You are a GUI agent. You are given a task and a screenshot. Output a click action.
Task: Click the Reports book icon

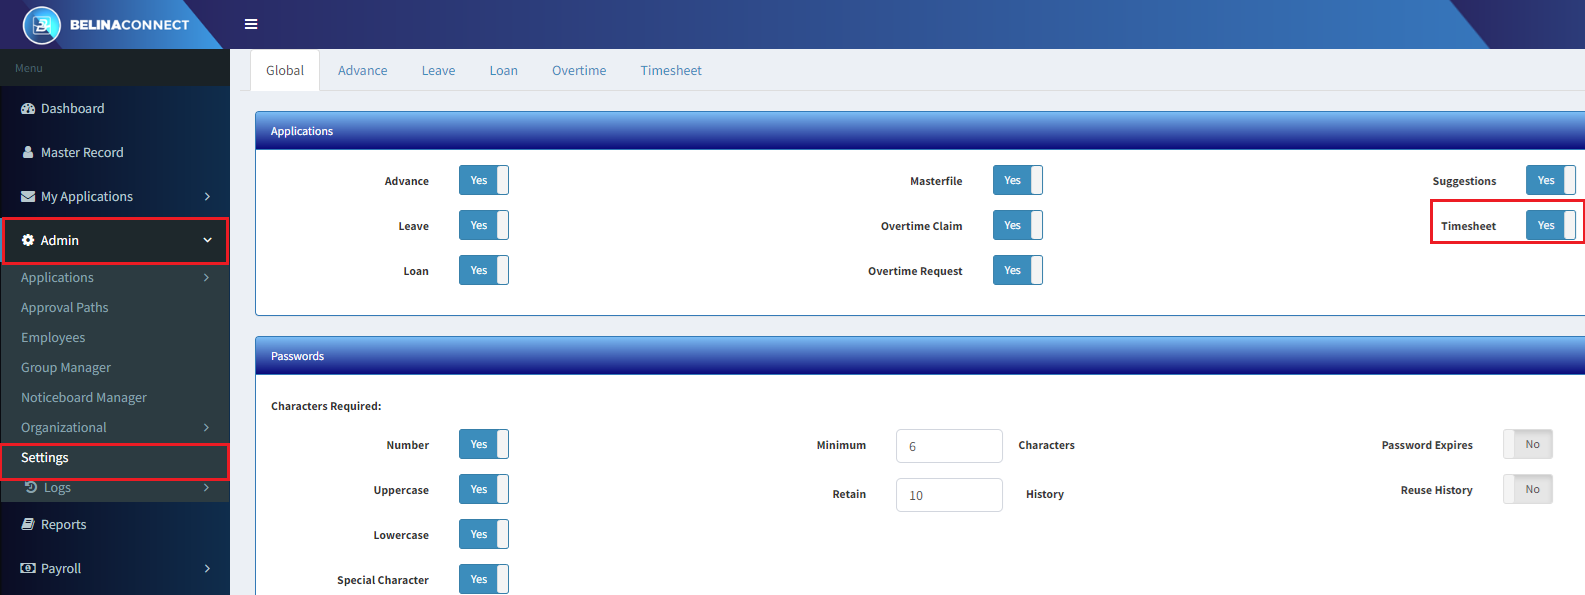coord(28,524)
